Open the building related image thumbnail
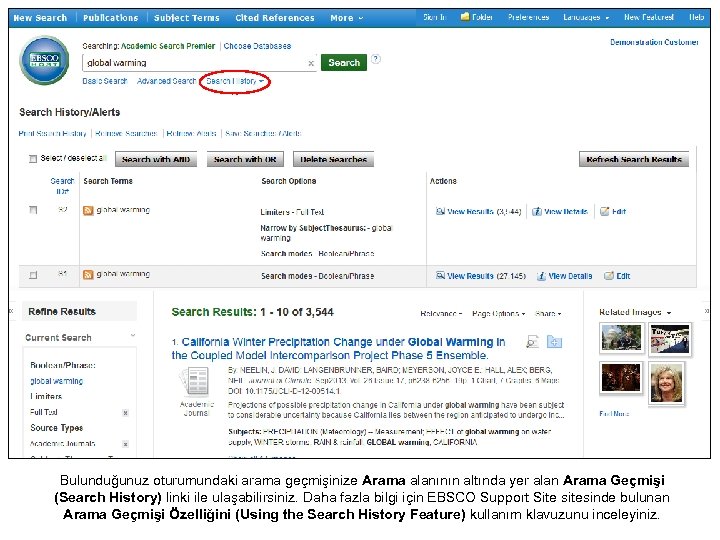The image size is (720, 540). 622,338
